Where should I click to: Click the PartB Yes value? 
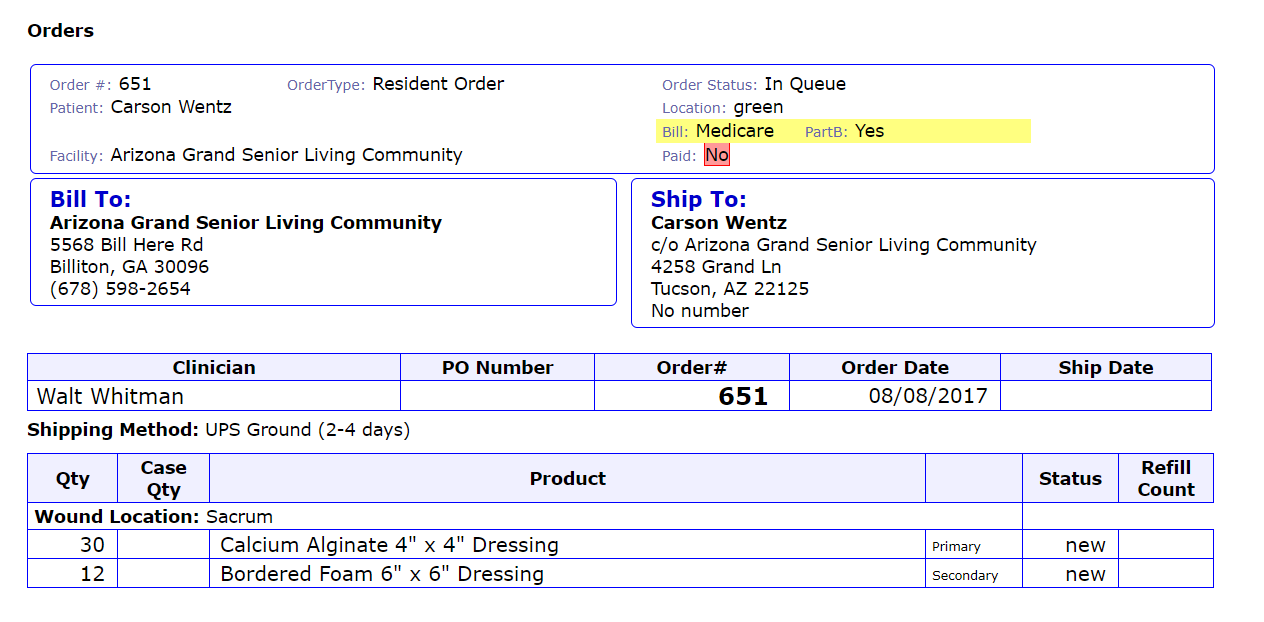pyautogui.click(x=869, y=131)
